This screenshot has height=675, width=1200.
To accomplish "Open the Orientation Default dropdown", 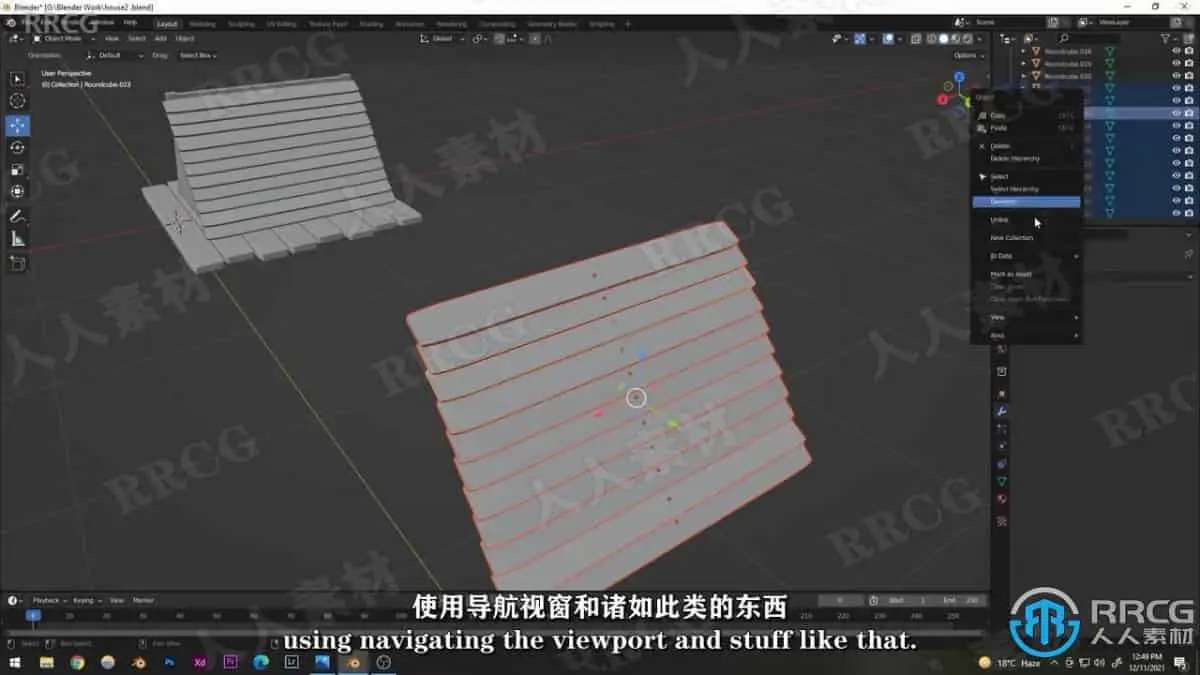I will (x=115, y=55).
